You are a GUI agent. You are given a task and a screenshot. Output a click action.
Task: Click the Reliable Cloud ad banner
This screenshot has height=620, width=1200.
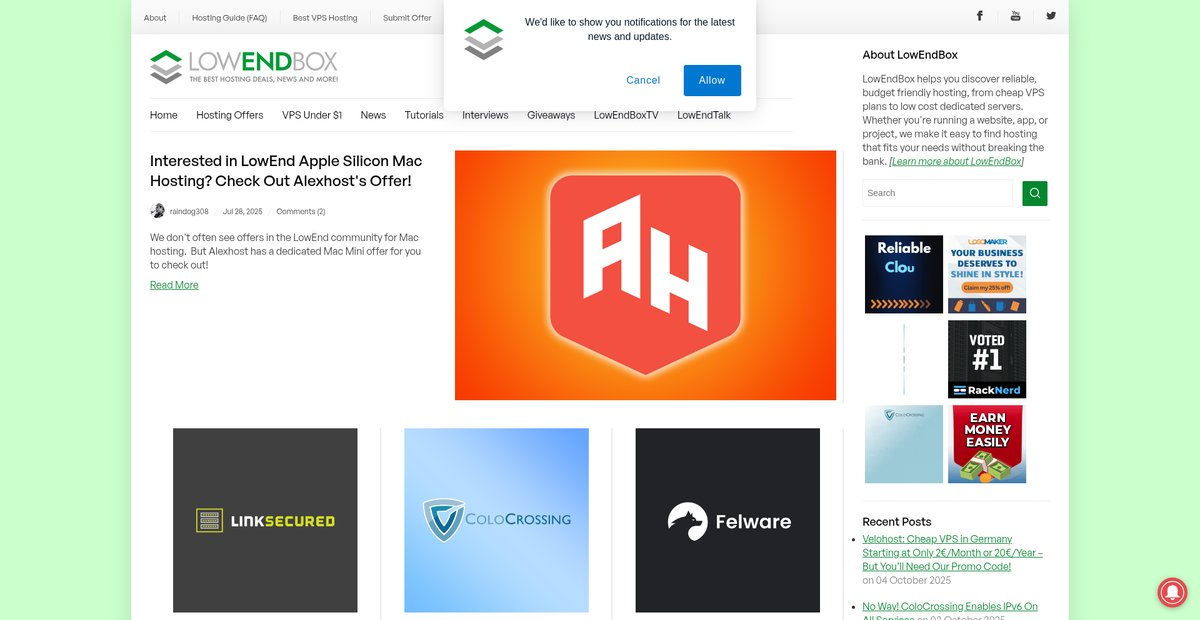coord(904,274)
